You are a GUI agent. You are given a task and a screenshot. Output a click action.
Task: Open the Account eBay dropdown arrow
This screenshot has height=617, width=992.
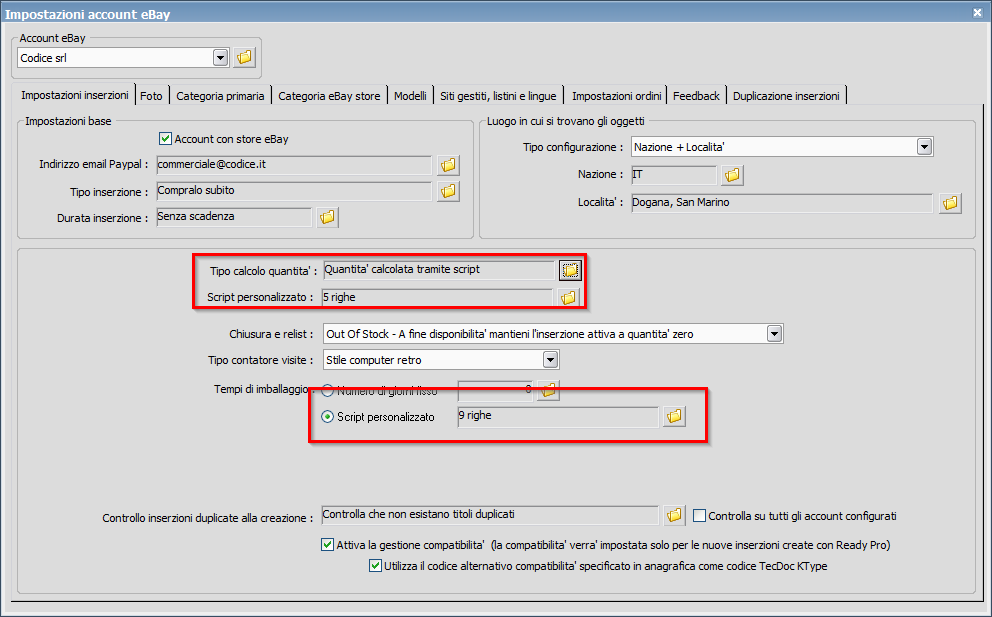click(220, 58)
